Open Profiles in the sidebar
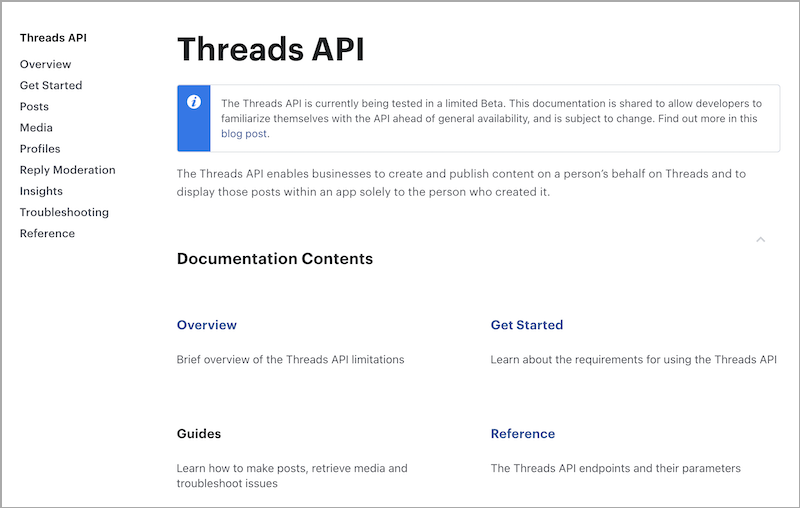Image resolution: width=800 pixels, height=508 pixels. click(x=40, y=149)
